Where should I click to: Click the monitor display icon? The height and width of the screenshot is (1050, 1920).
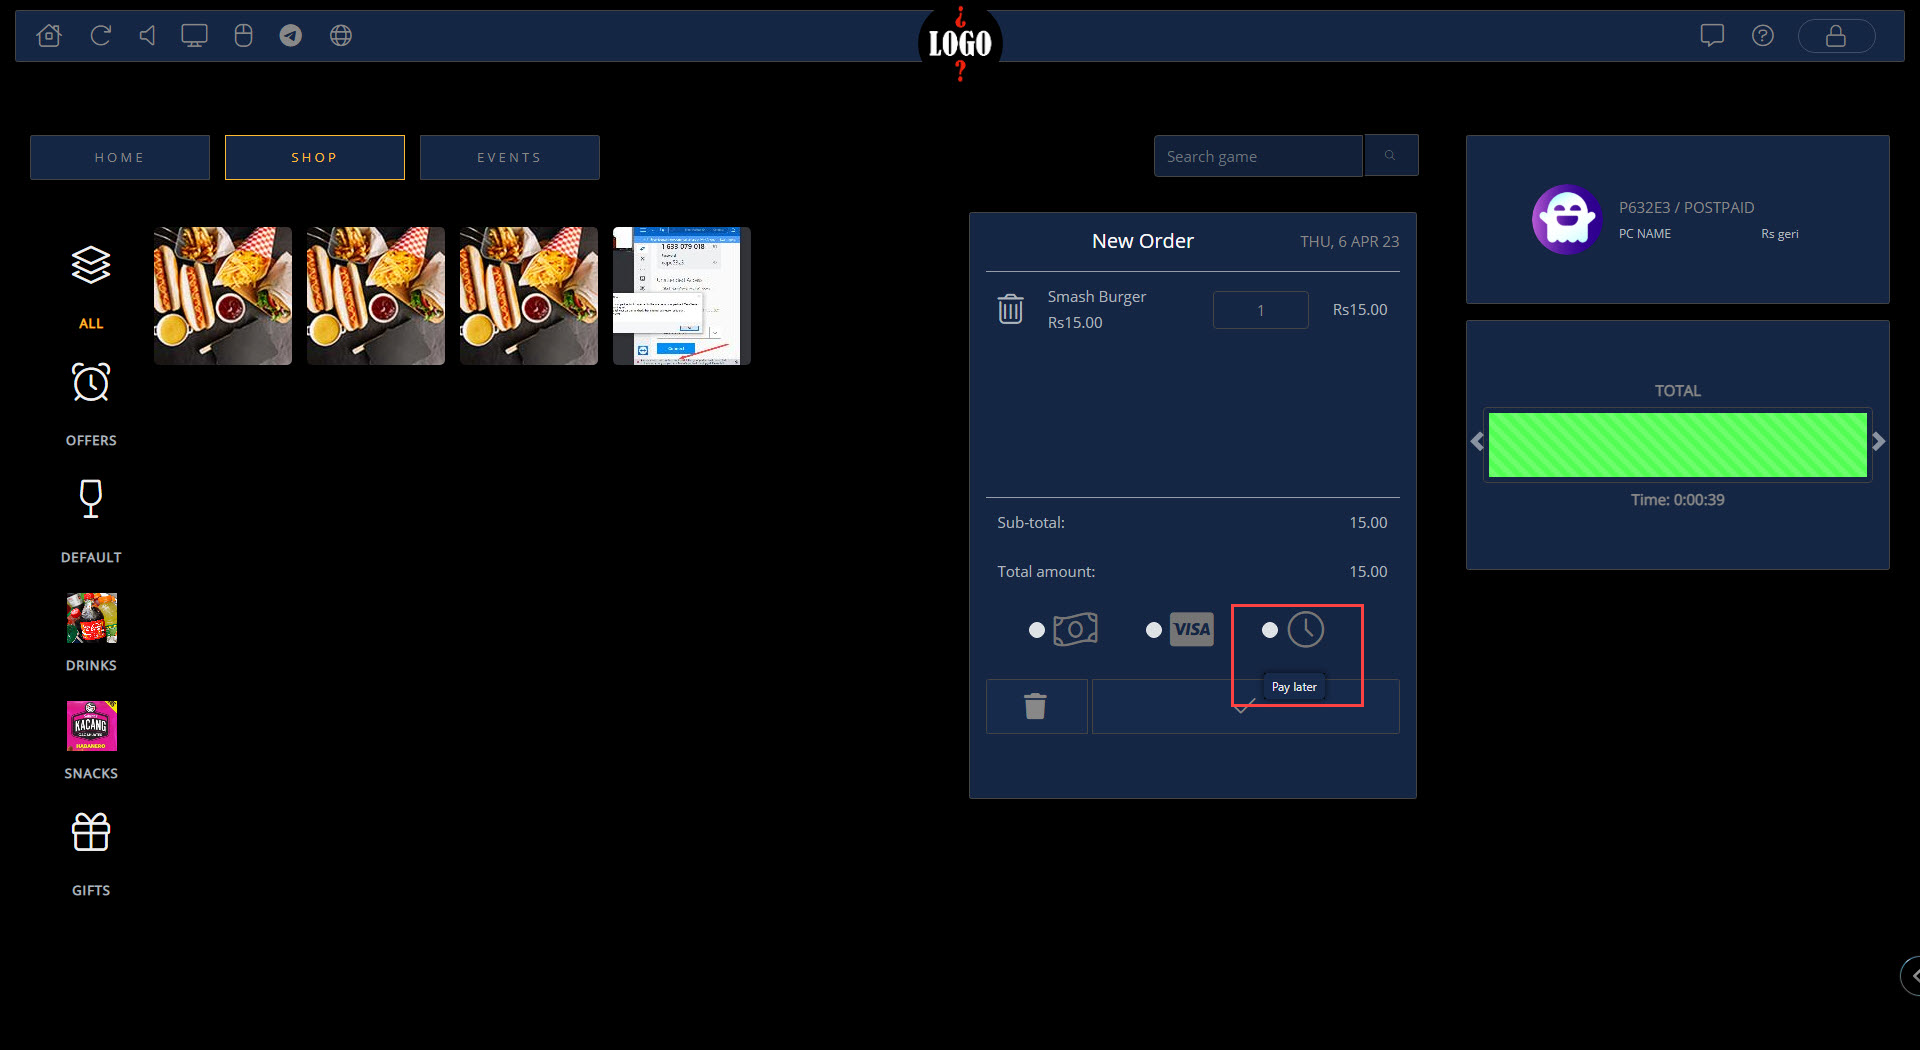tap(194, 36)
